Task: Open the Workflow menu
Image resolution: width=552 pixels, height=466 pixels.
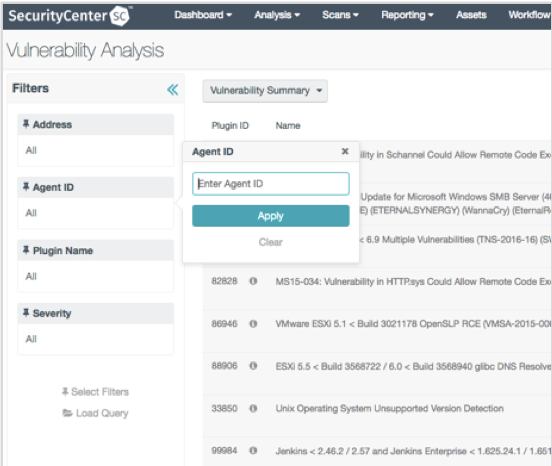Action: pyautogui.click(x=529, y=15)
